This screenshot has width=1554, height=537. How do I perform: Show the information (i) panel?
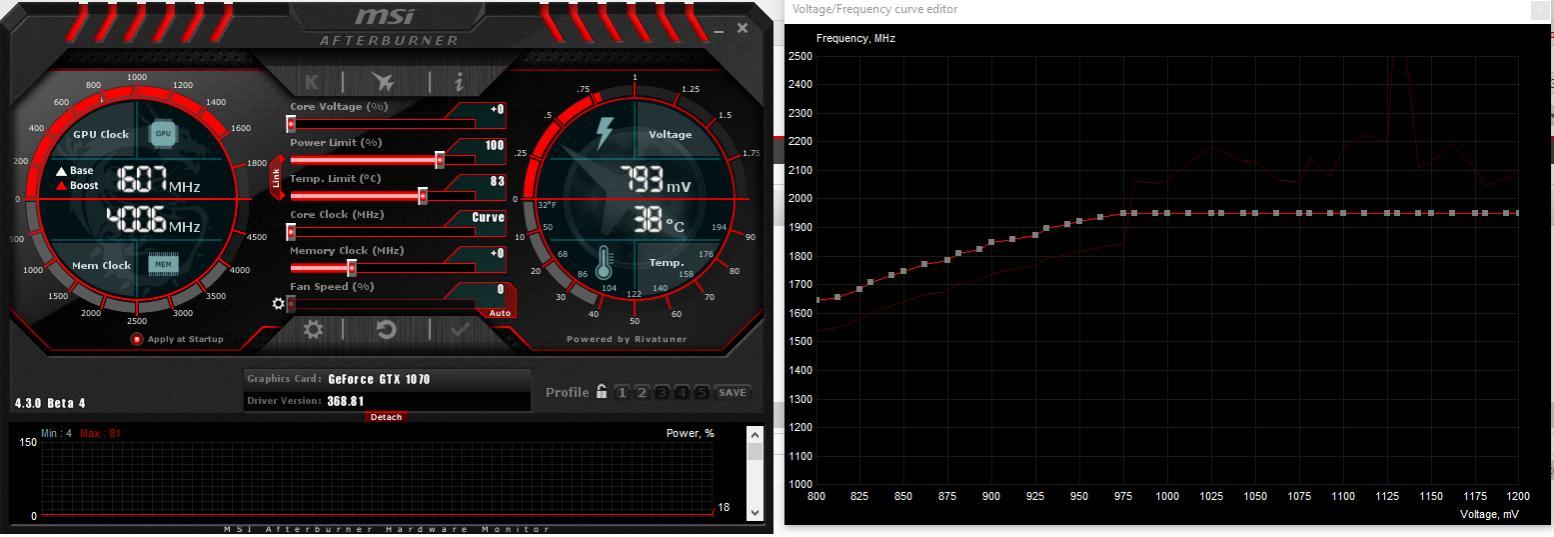point(459,82)
